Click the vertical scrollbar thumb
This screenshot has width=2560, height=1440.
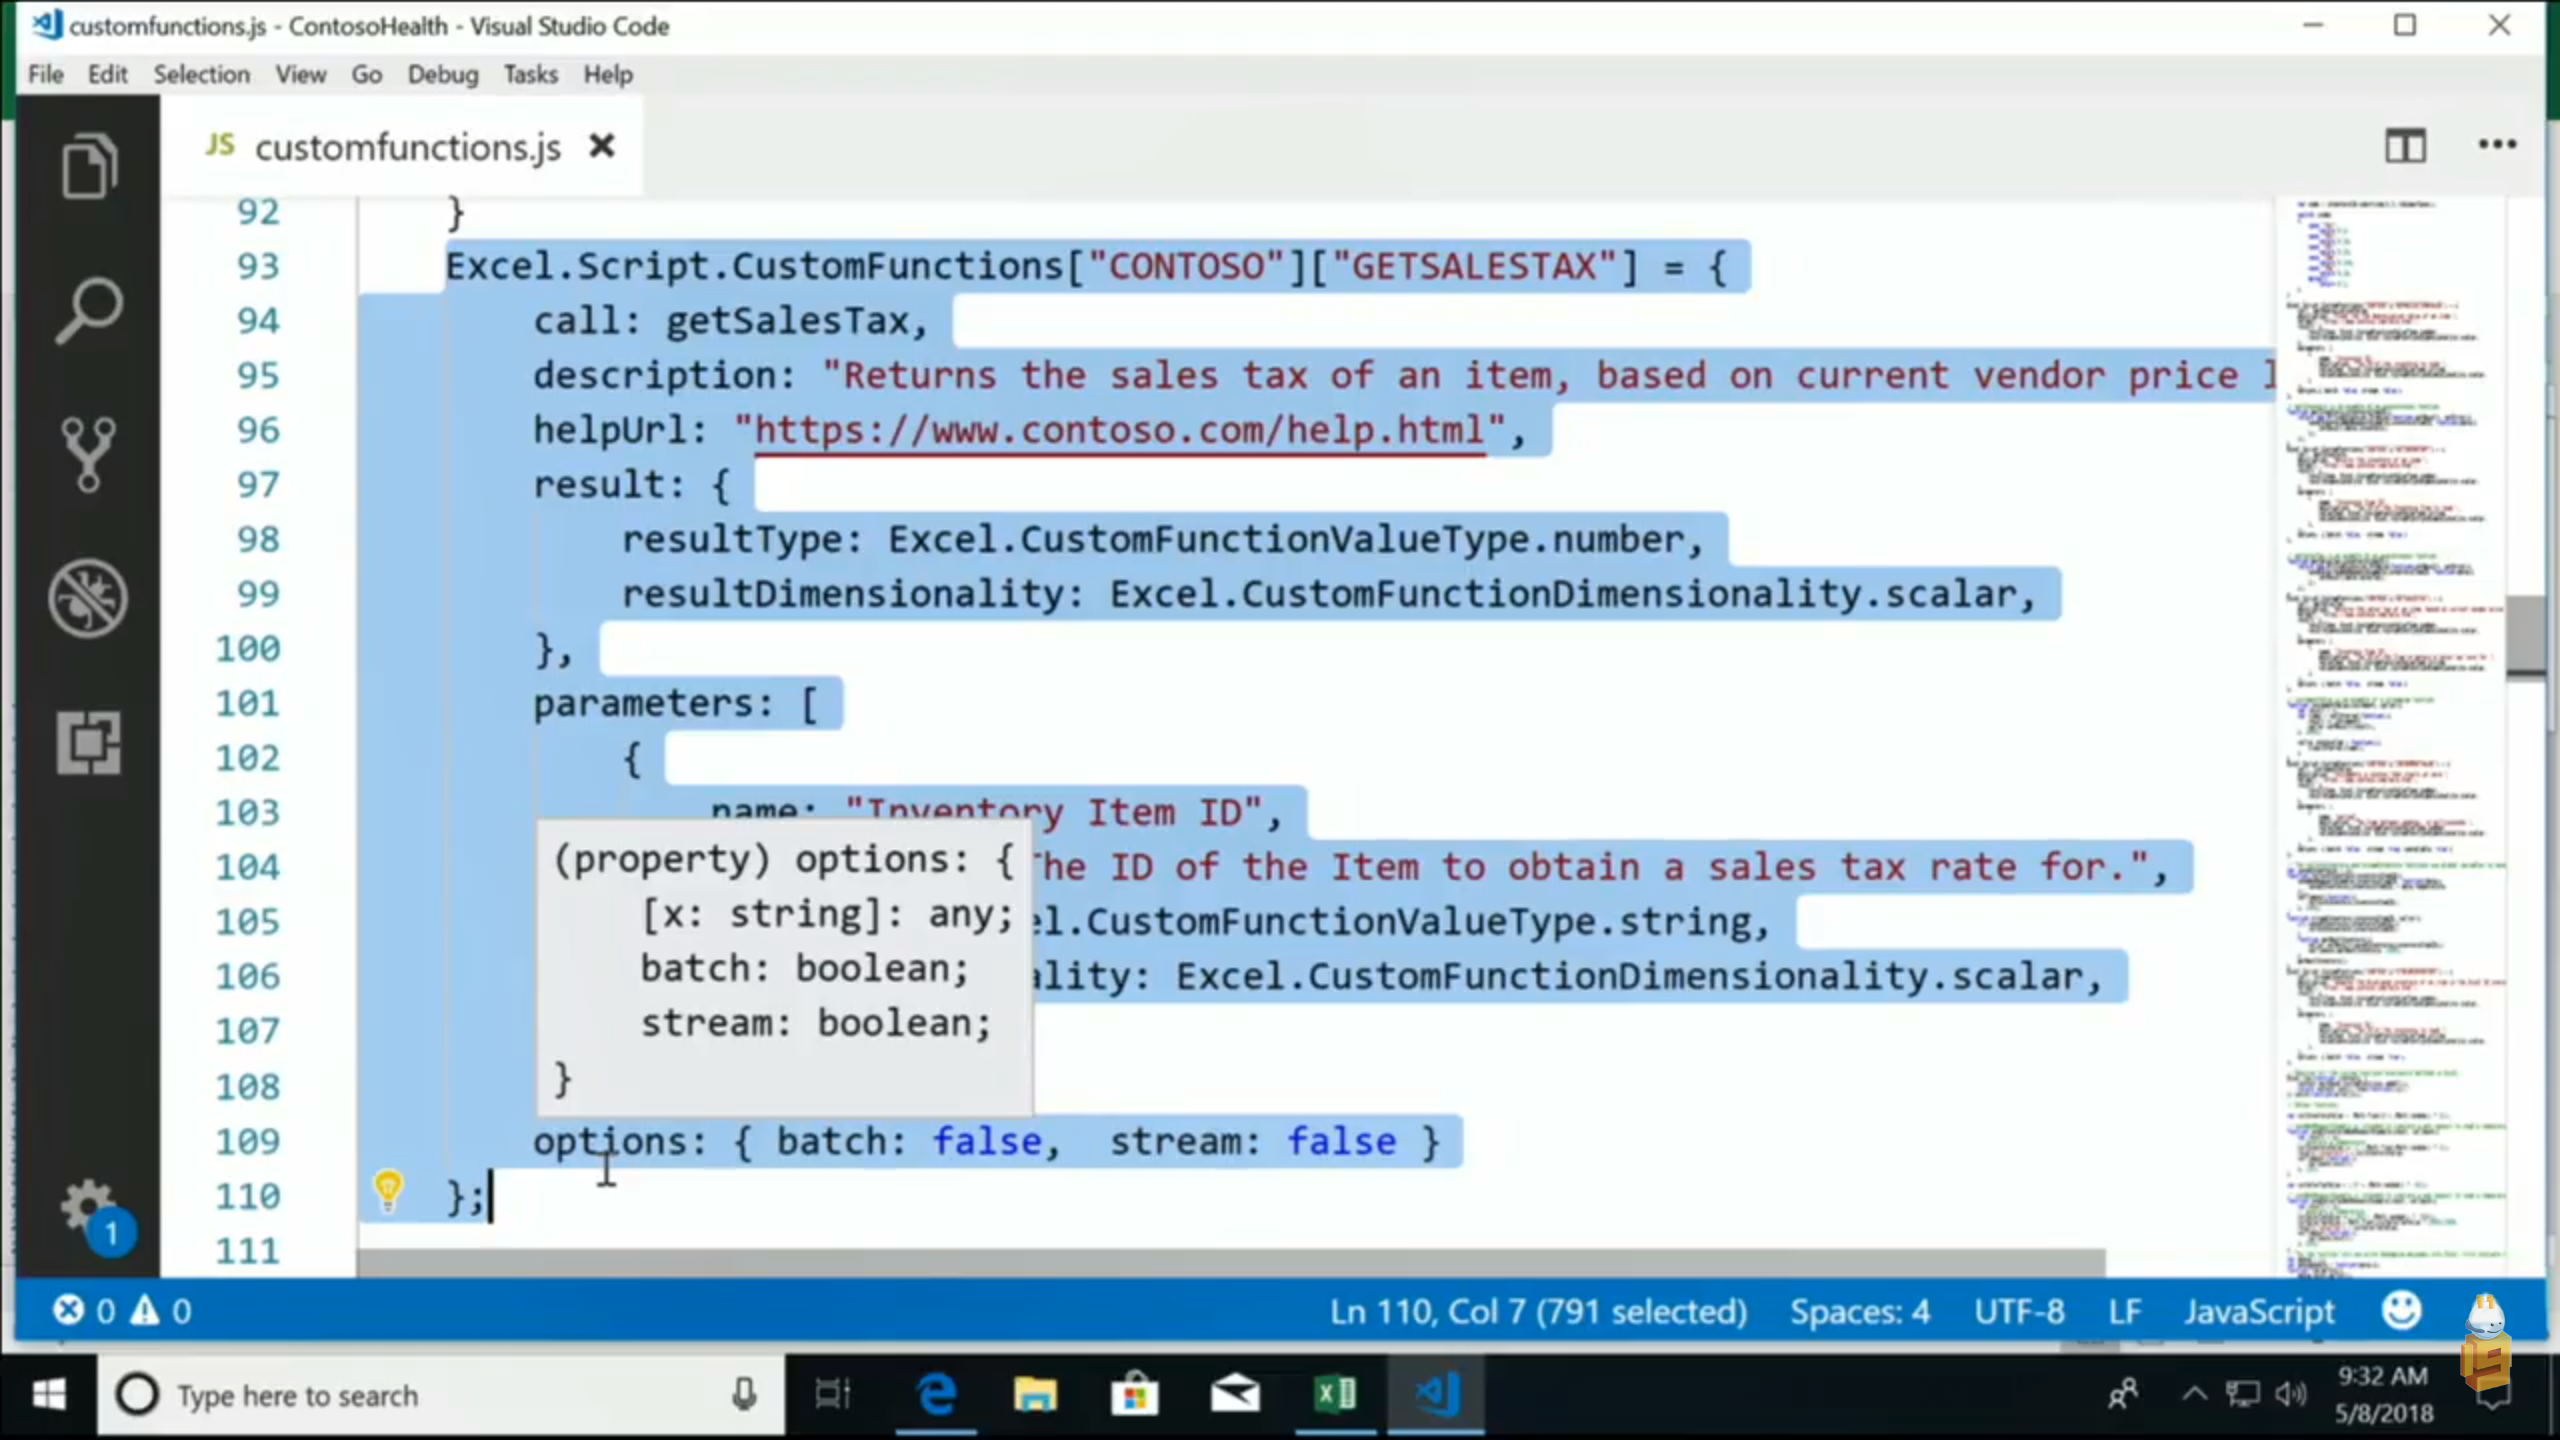click(2526, 636)
